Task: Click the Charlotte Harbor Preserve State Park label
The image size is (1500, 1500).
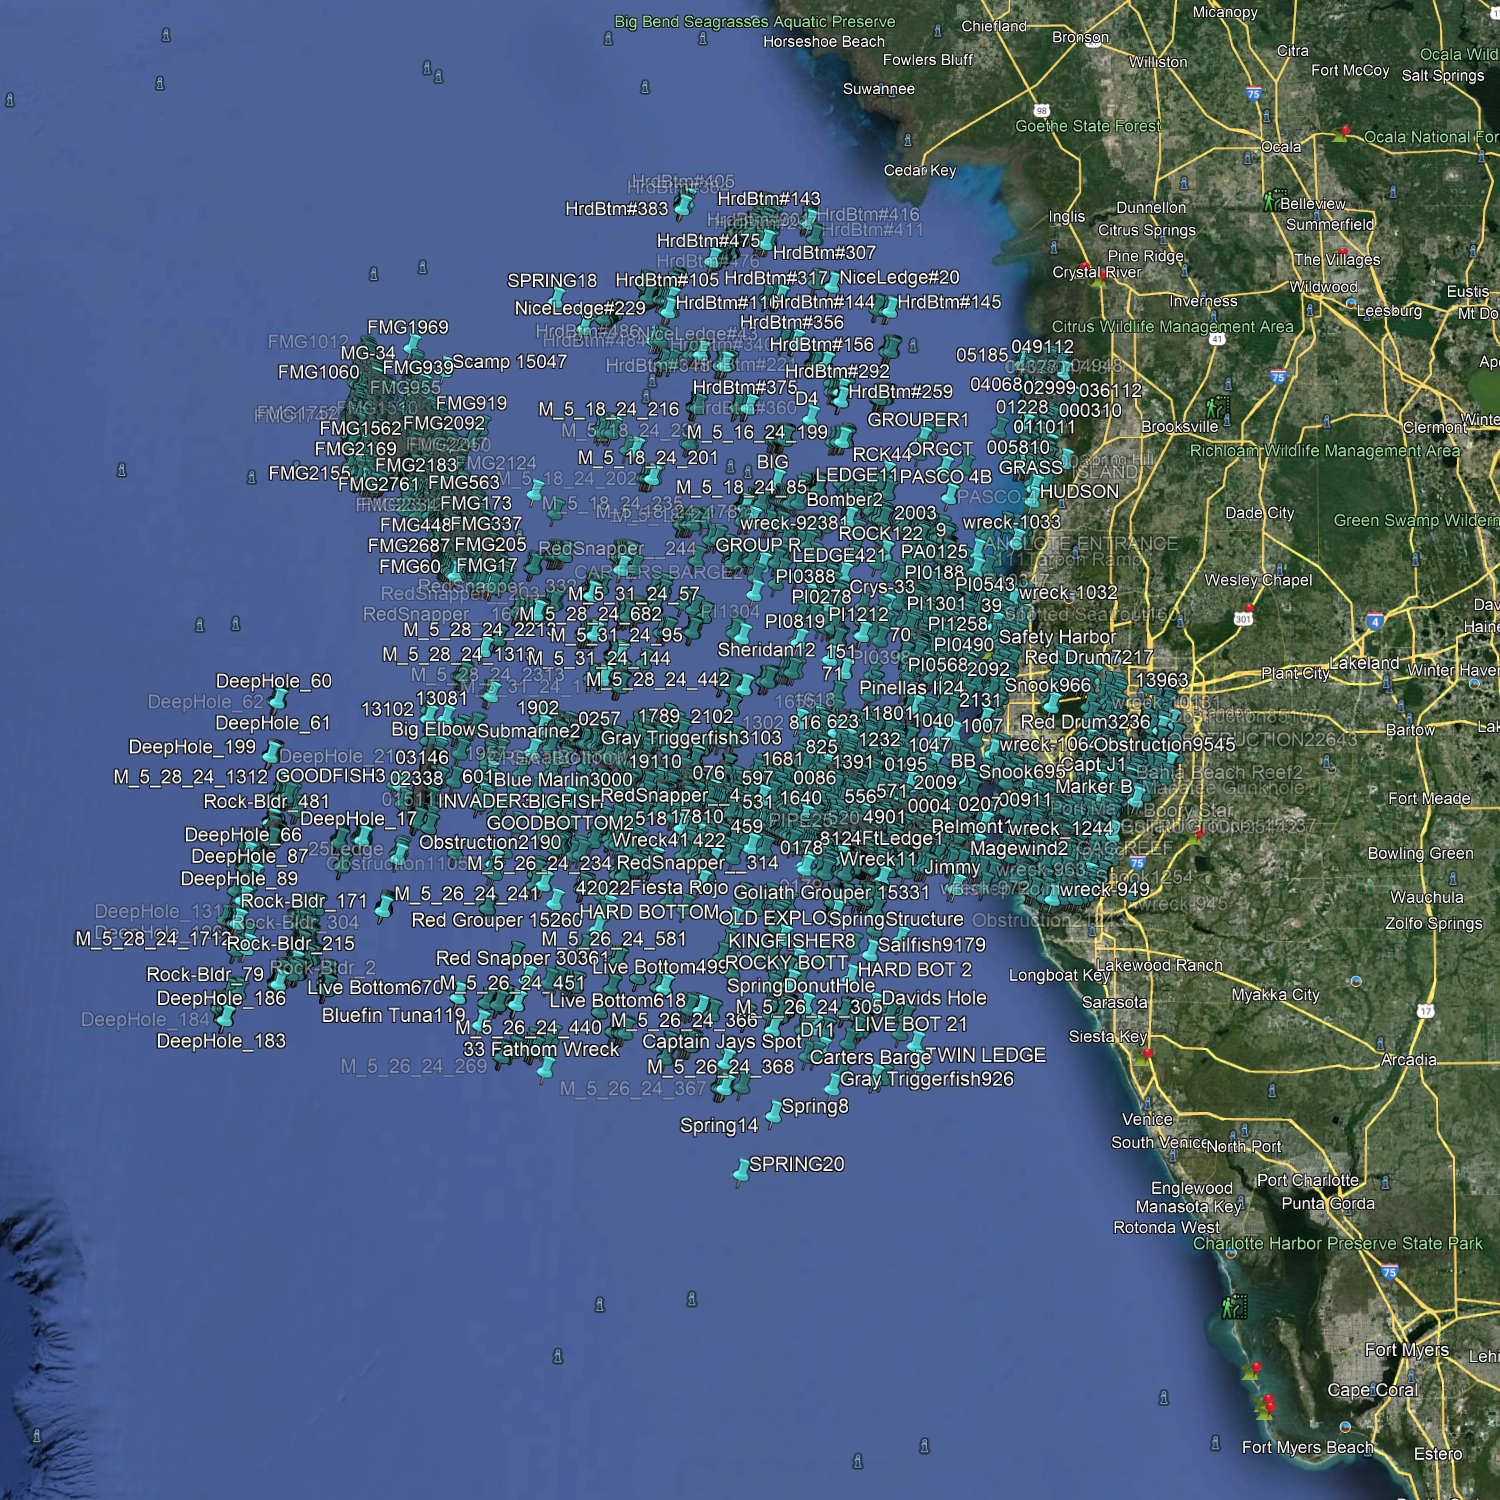Action: pos(1337,1243)
